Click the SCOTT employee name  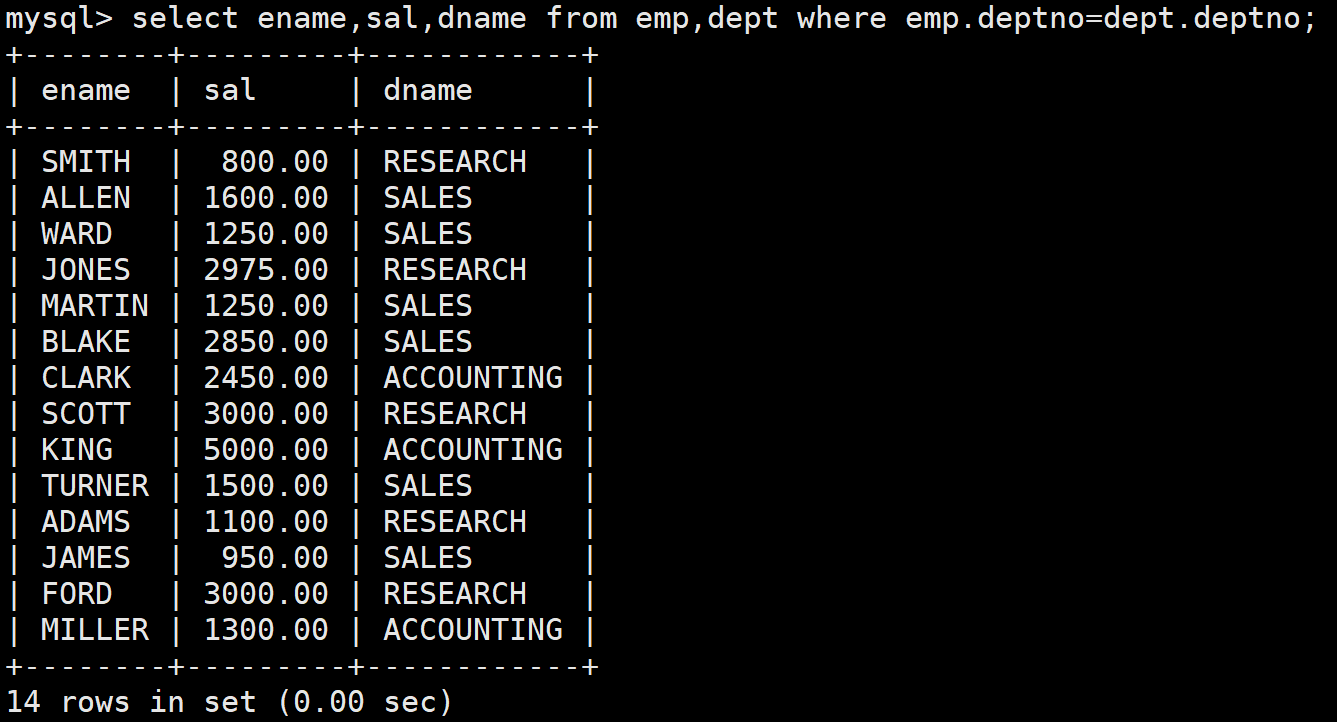click(x=86, y=414)
